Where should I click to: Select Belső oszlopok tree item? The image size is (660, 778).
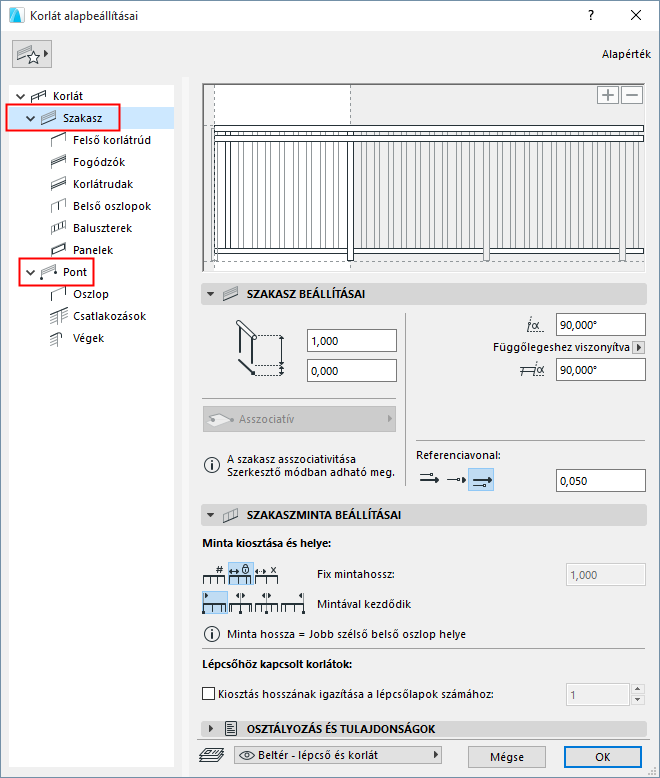click(112, 206)
